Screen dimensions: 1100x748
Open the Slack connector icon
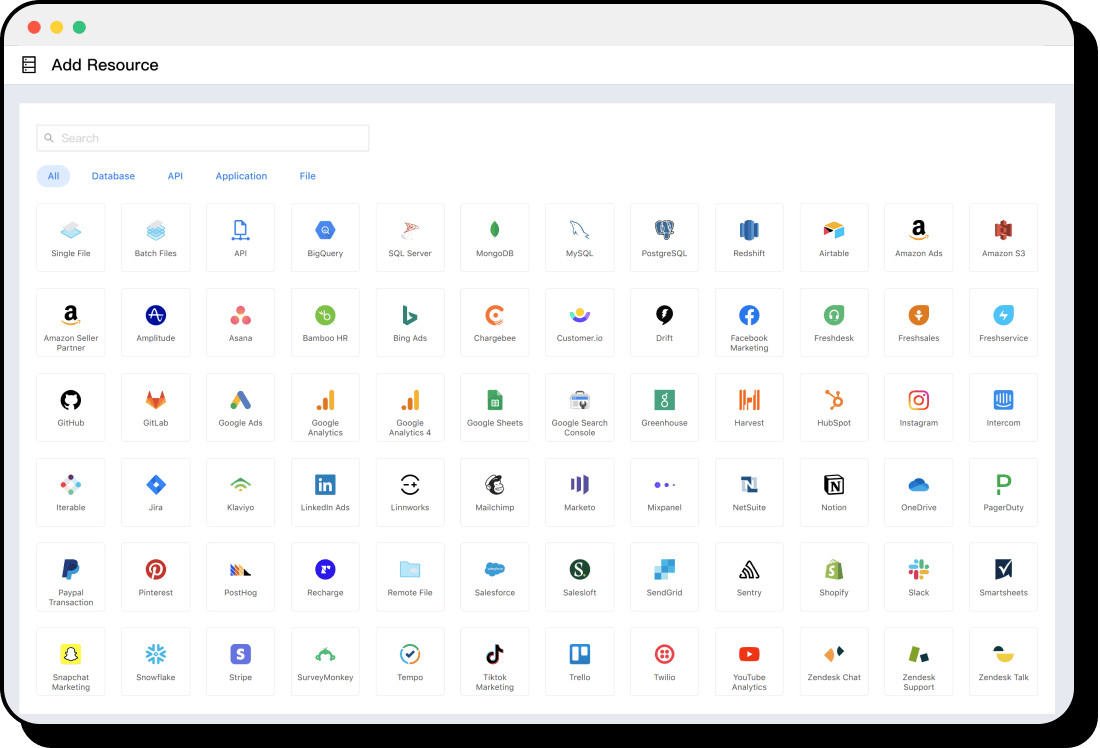coord(918,570)
